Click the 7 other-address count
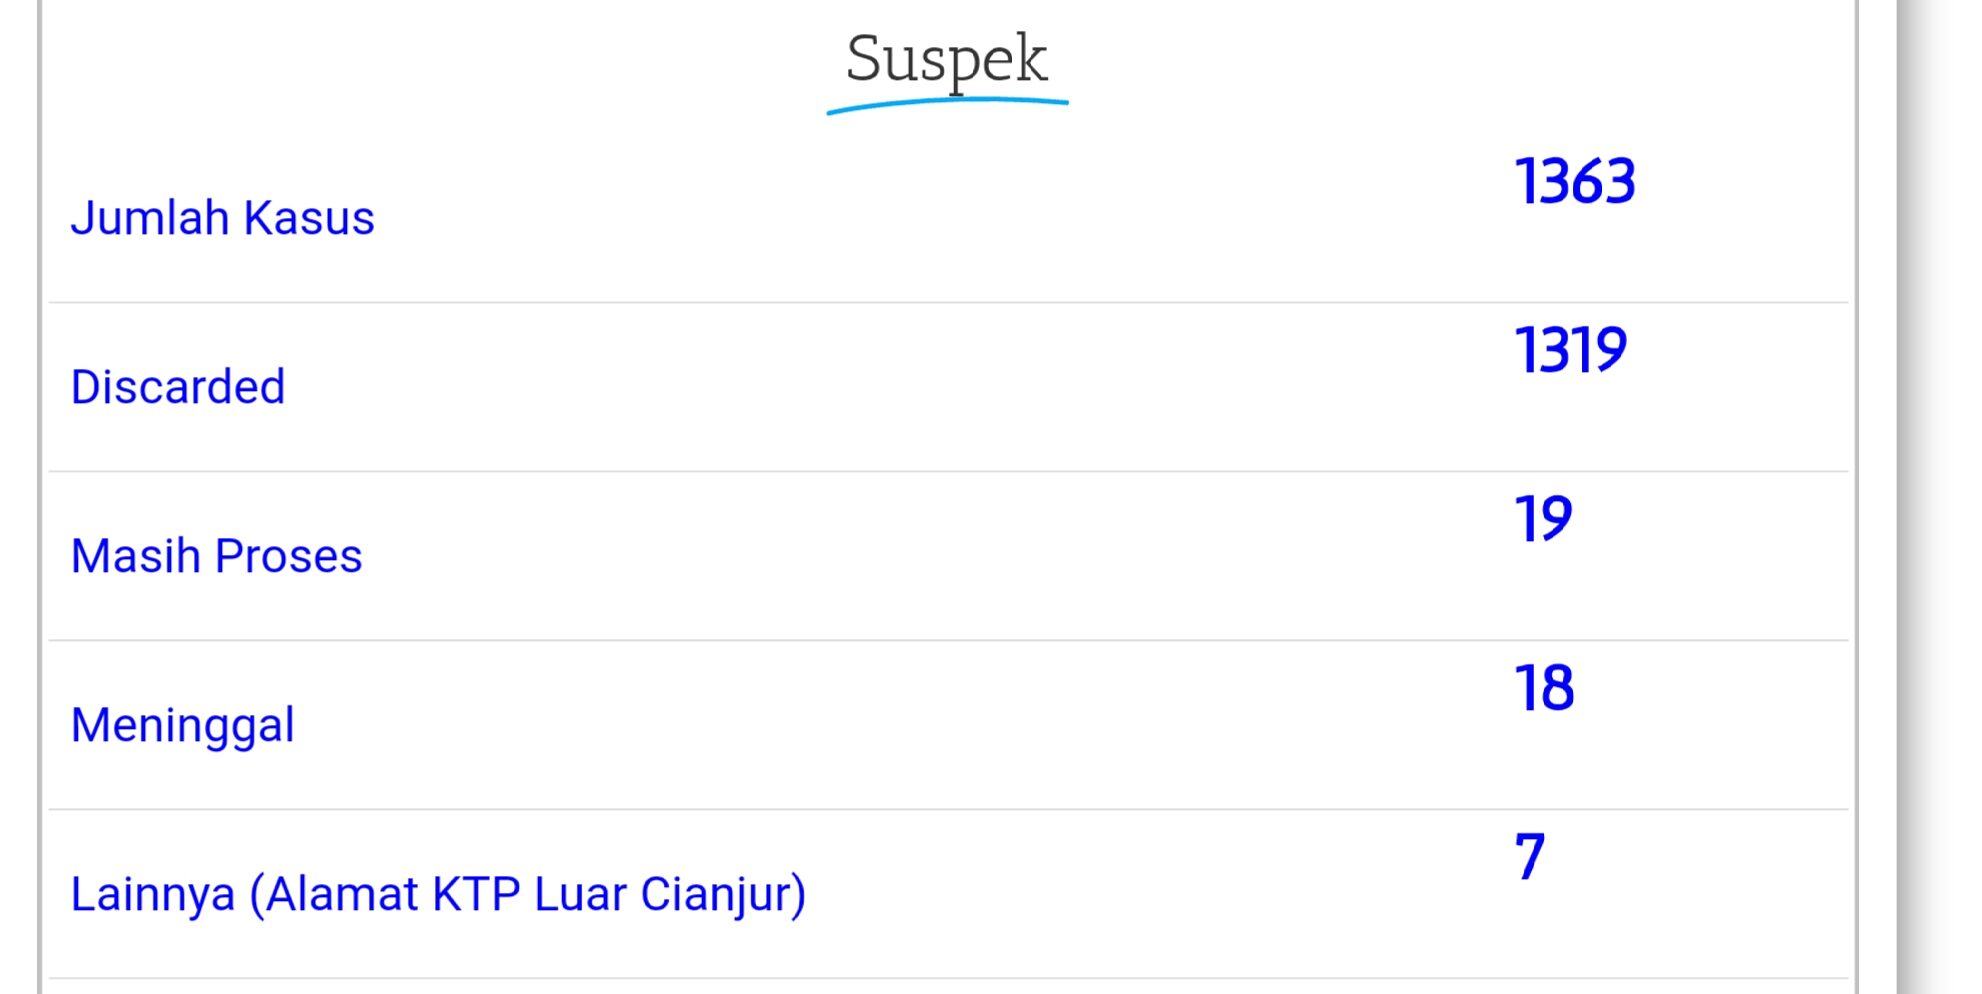The width and height of the screenshot is (1982, 994). pos(1530,857)
